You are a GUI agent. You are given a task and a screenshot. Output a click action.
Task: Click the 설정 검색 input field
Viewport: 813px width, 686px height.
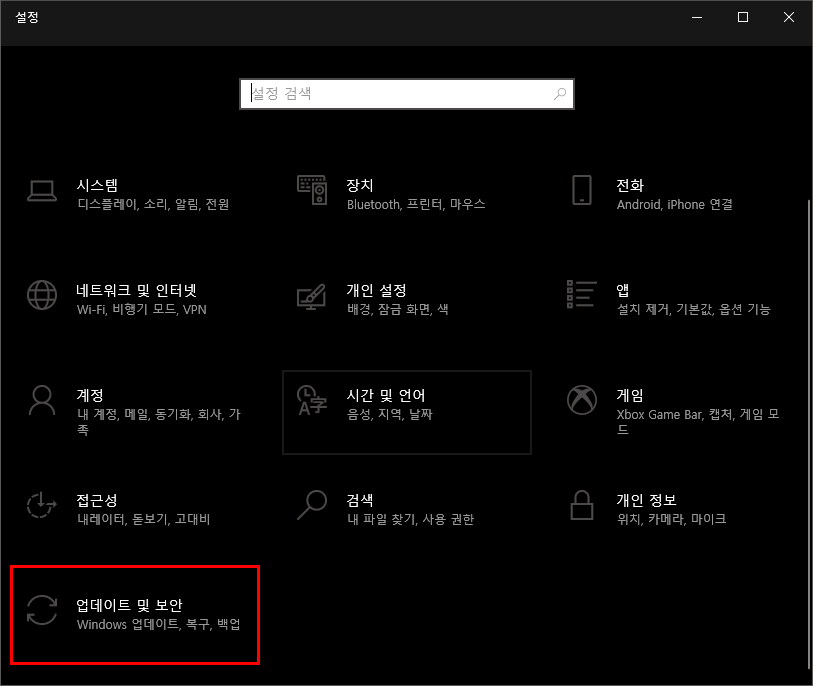tap(407, 94)
